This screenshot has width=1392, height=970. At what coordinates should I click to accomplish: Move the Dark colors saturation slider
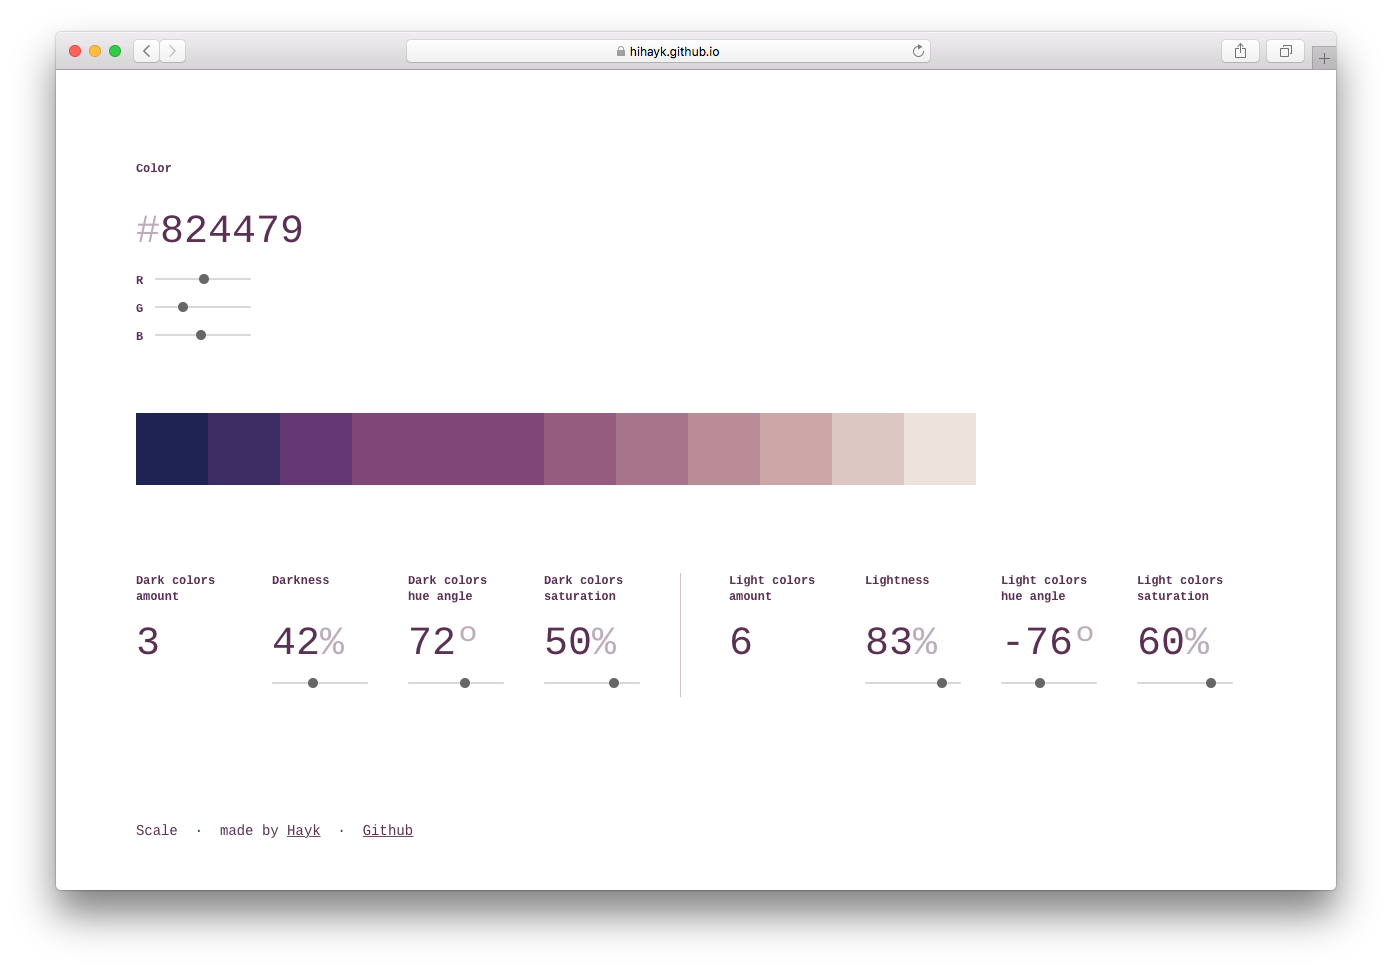pyautogui.click(x=592, y=683)
